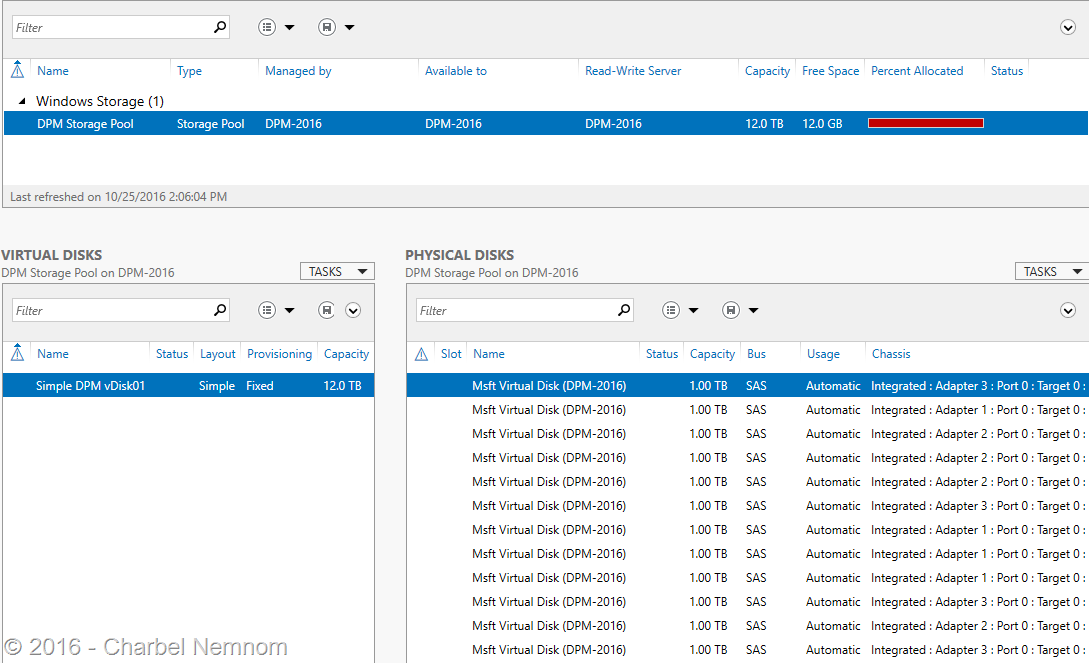This screenshot has height=663, width=1089.
Task: Click Physical Disks list options dropdown arrow
Action: point(693,310)
